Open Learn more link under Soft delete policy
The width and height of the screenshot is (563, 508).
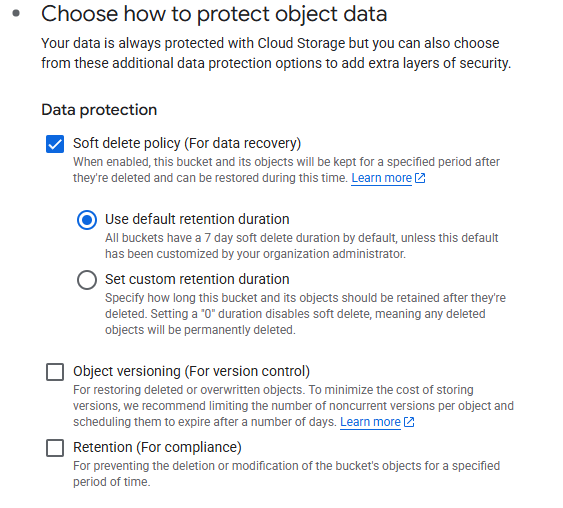[x=381, y=178]
